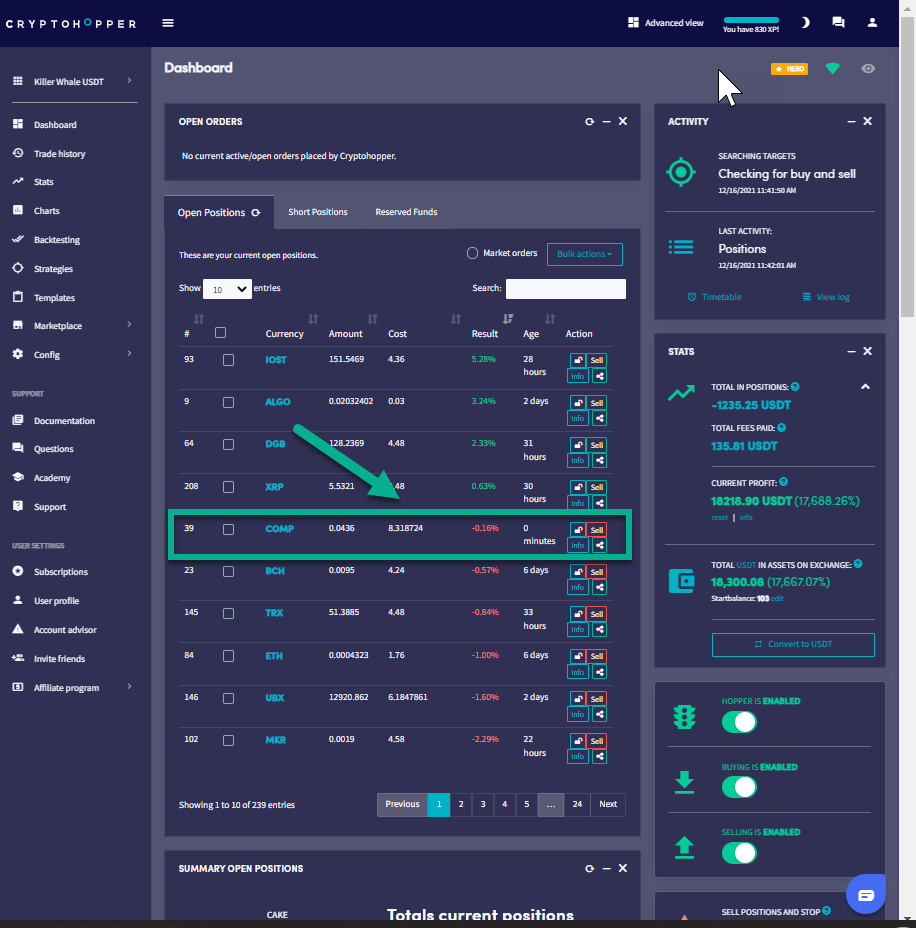This screenshot has height=928, width=916.
Task: Refresh the Open Orders panel
Action: [x=589, y=121]
